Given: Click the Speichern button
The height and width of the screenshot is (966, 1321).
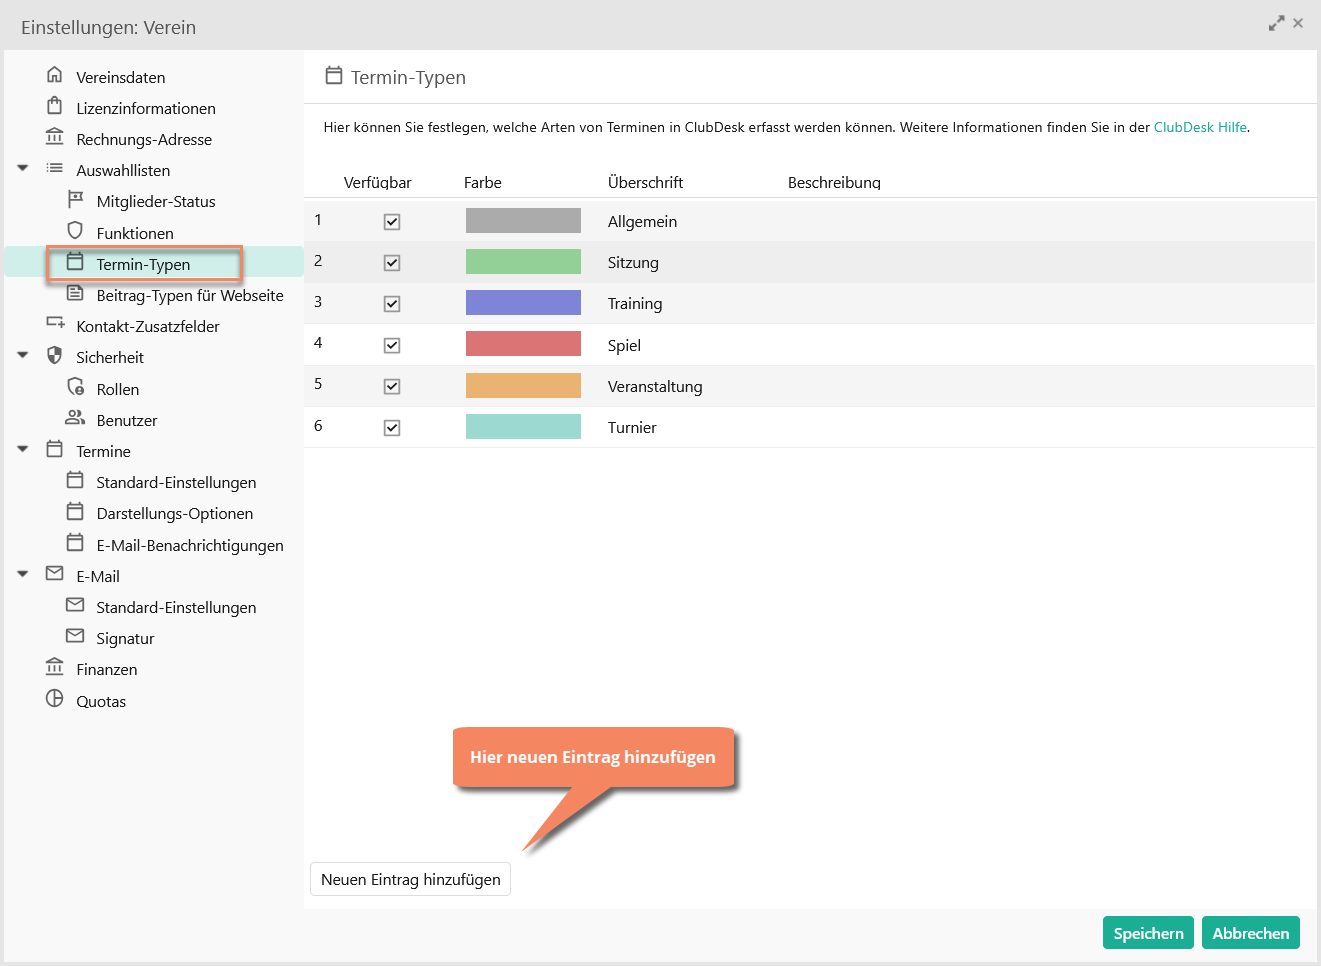Looking at the screenshot, I should (1149, 933).
